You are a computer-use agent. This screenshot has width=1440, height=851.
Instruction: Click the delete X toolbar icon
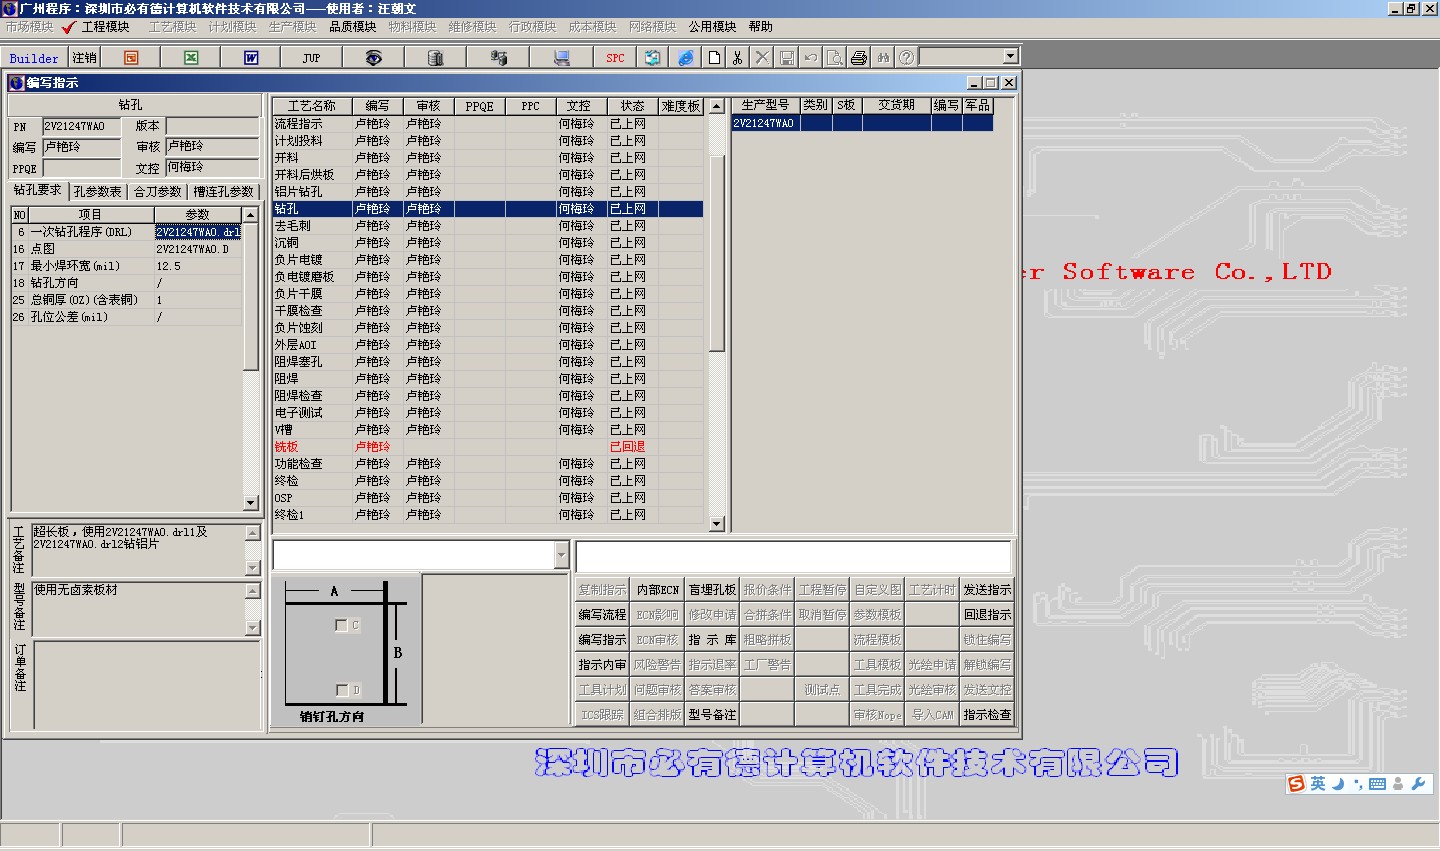[762, 58]
